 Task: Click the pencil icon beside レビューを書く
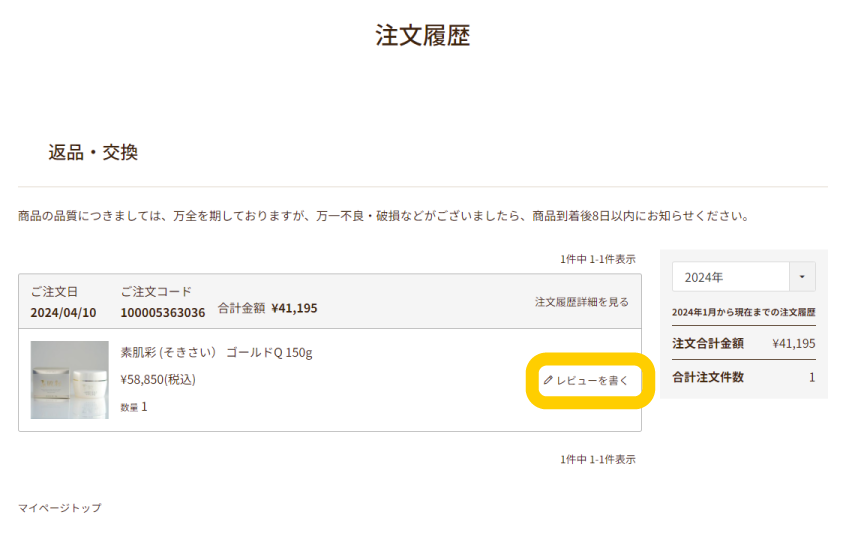click(548, 380)
